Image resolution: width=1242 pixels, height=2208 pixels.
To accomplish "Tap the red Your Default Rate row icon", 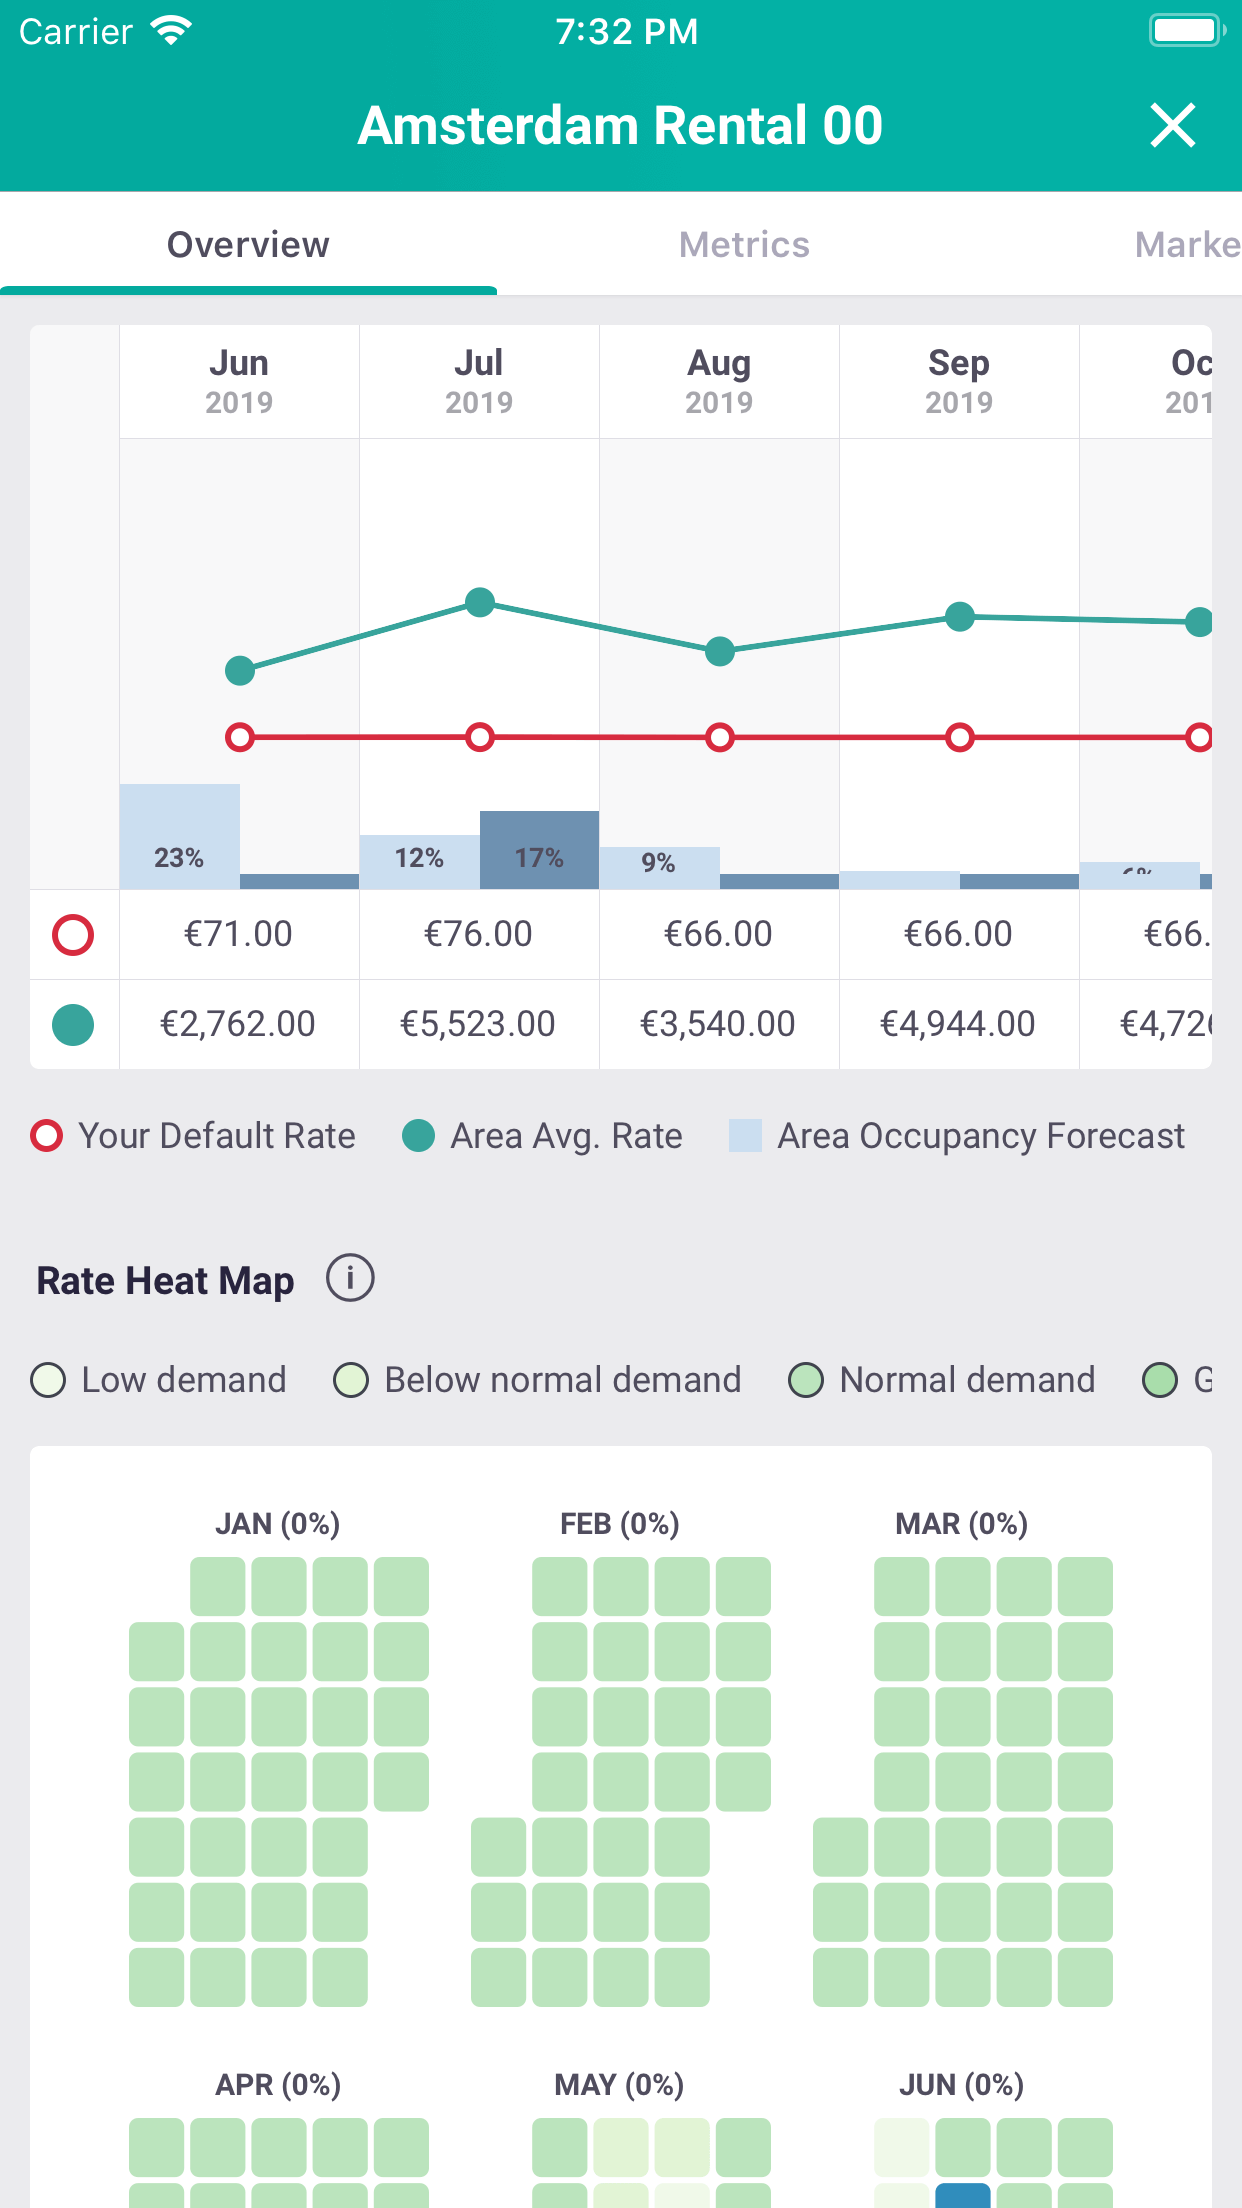I will (73, 935).
